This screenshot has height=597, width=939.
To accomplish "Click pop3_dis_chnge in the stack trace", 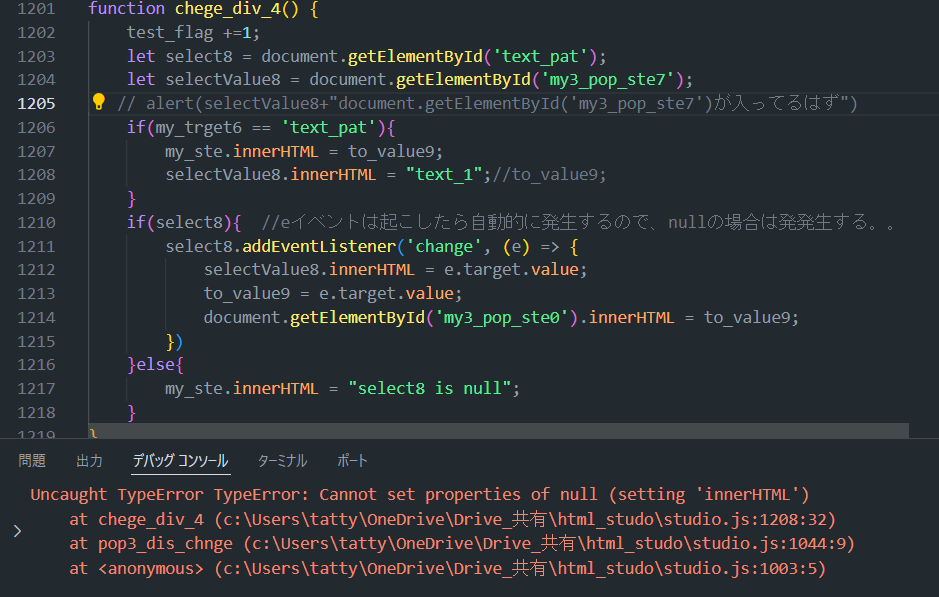I will 165,544.
